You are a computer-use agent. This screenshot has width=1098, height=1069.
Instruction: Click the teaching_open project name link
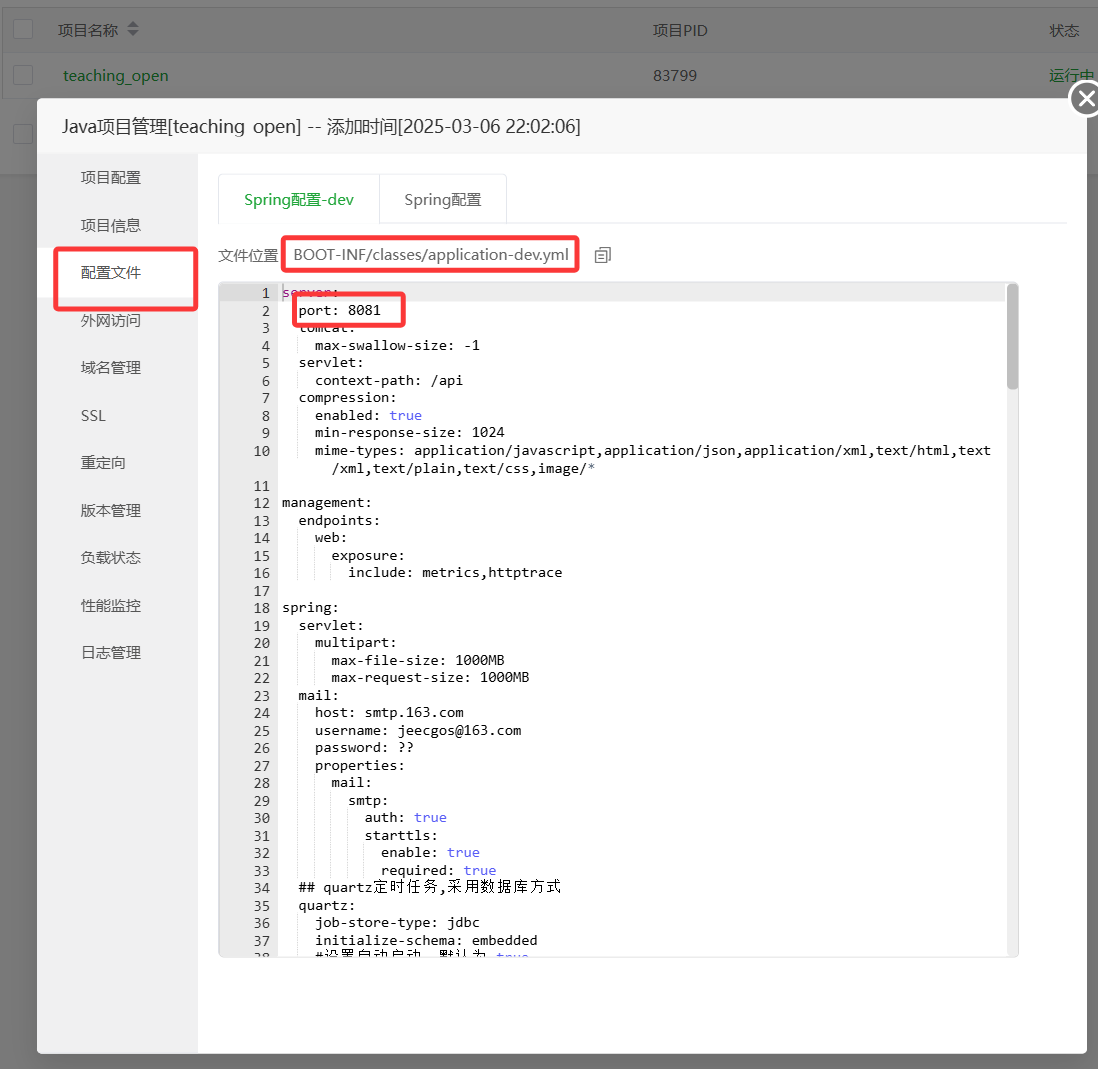pos(115,75)
